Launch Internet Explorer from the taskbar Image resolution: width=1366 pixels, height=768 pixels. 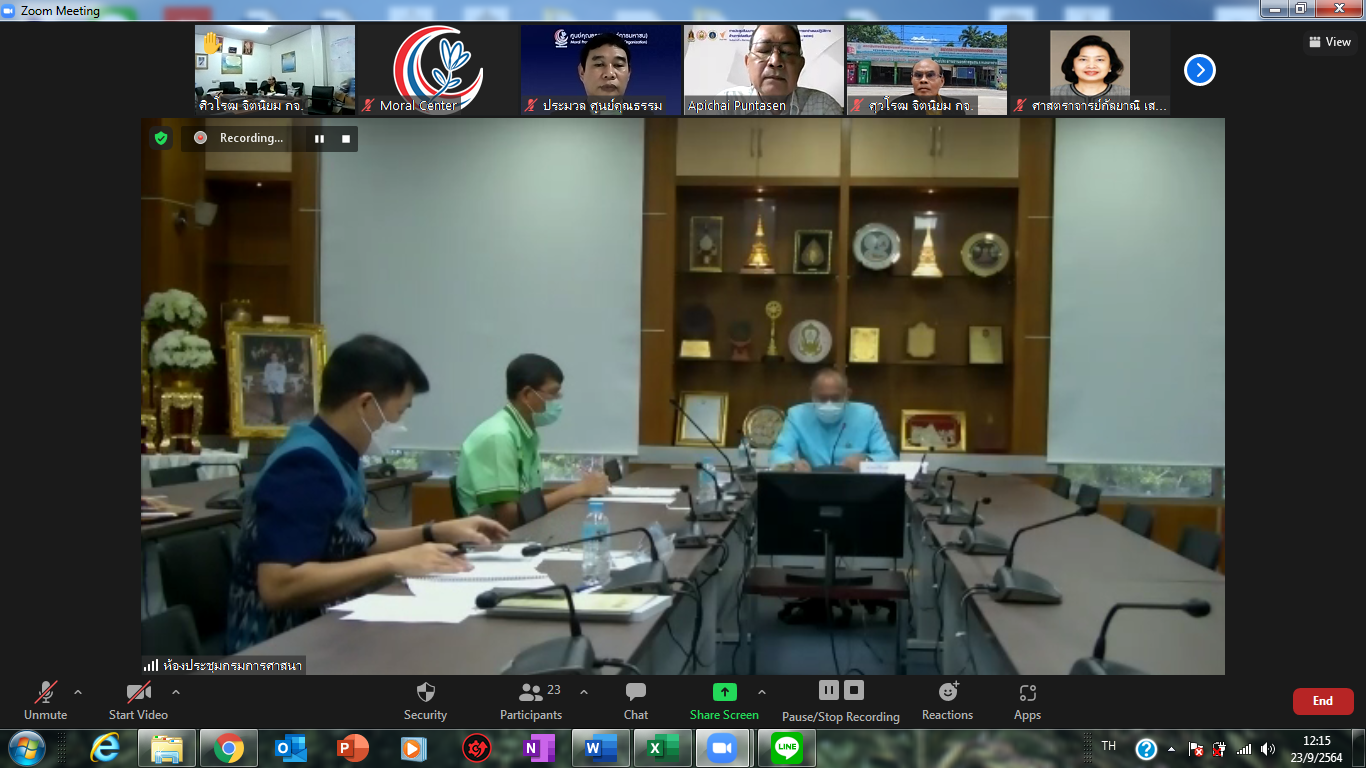point(105,748)
